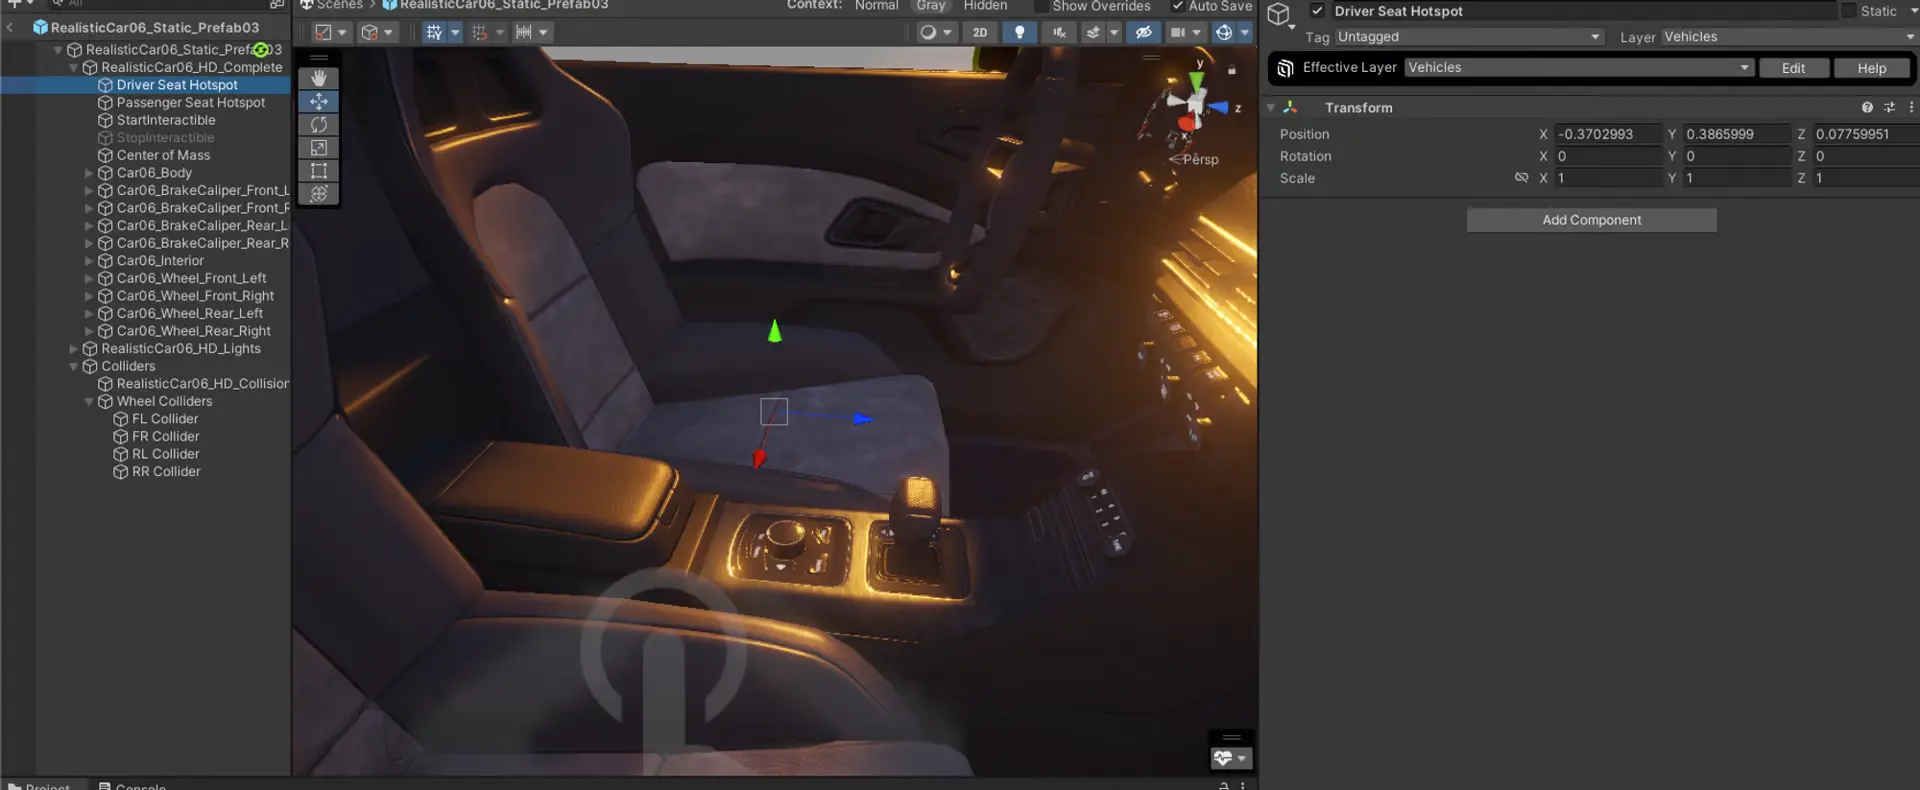This screenshot has height=790, width=1920.
Task: Click the green Y axis on orientation gizmo
Action: pyautogui.click(x=1197, y=80)
